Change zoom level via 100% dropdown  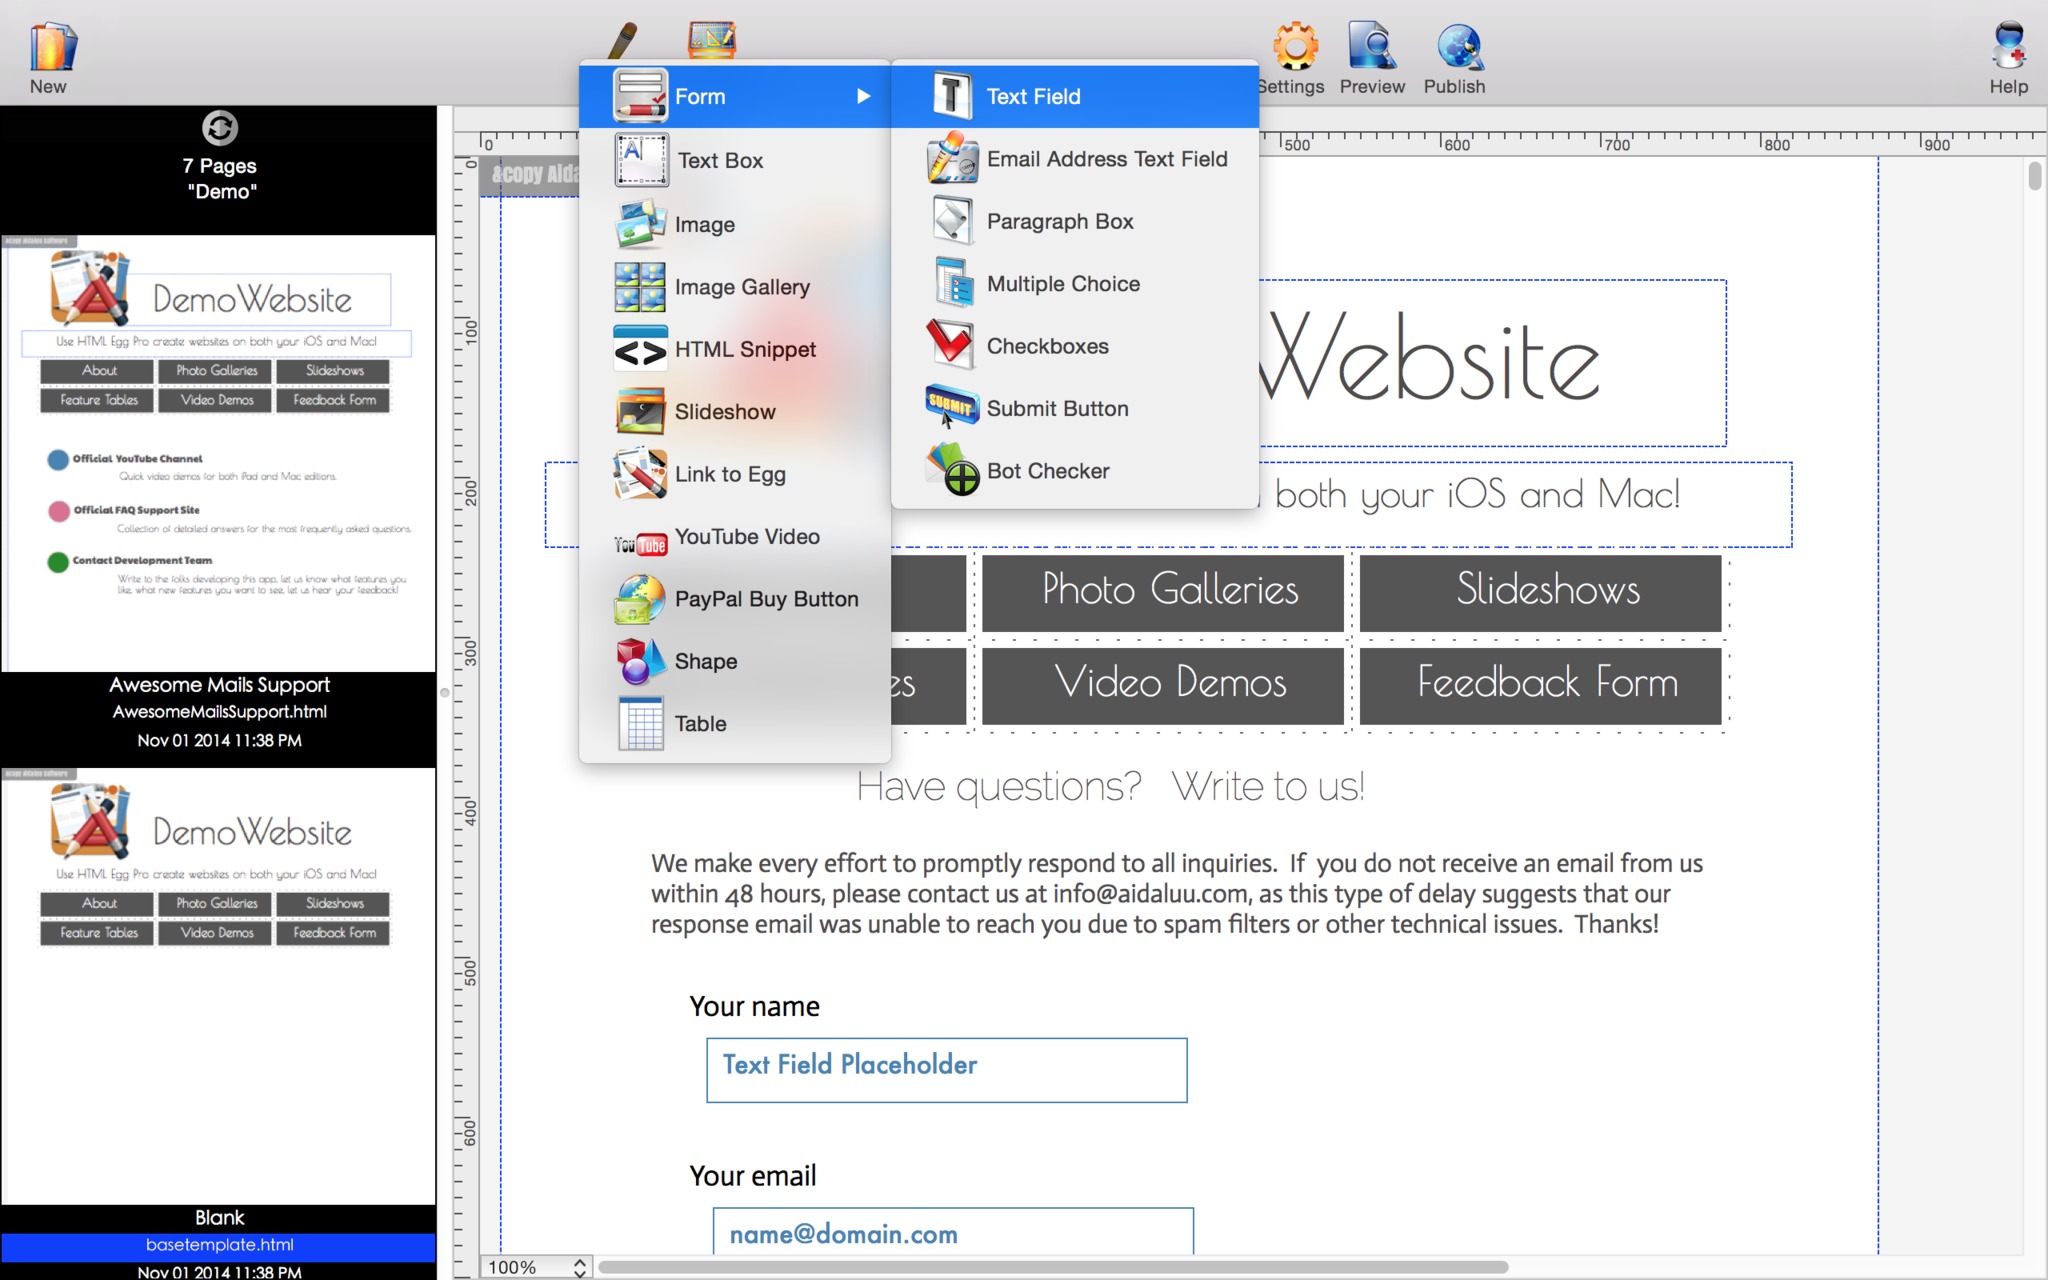coord(534,1265)
